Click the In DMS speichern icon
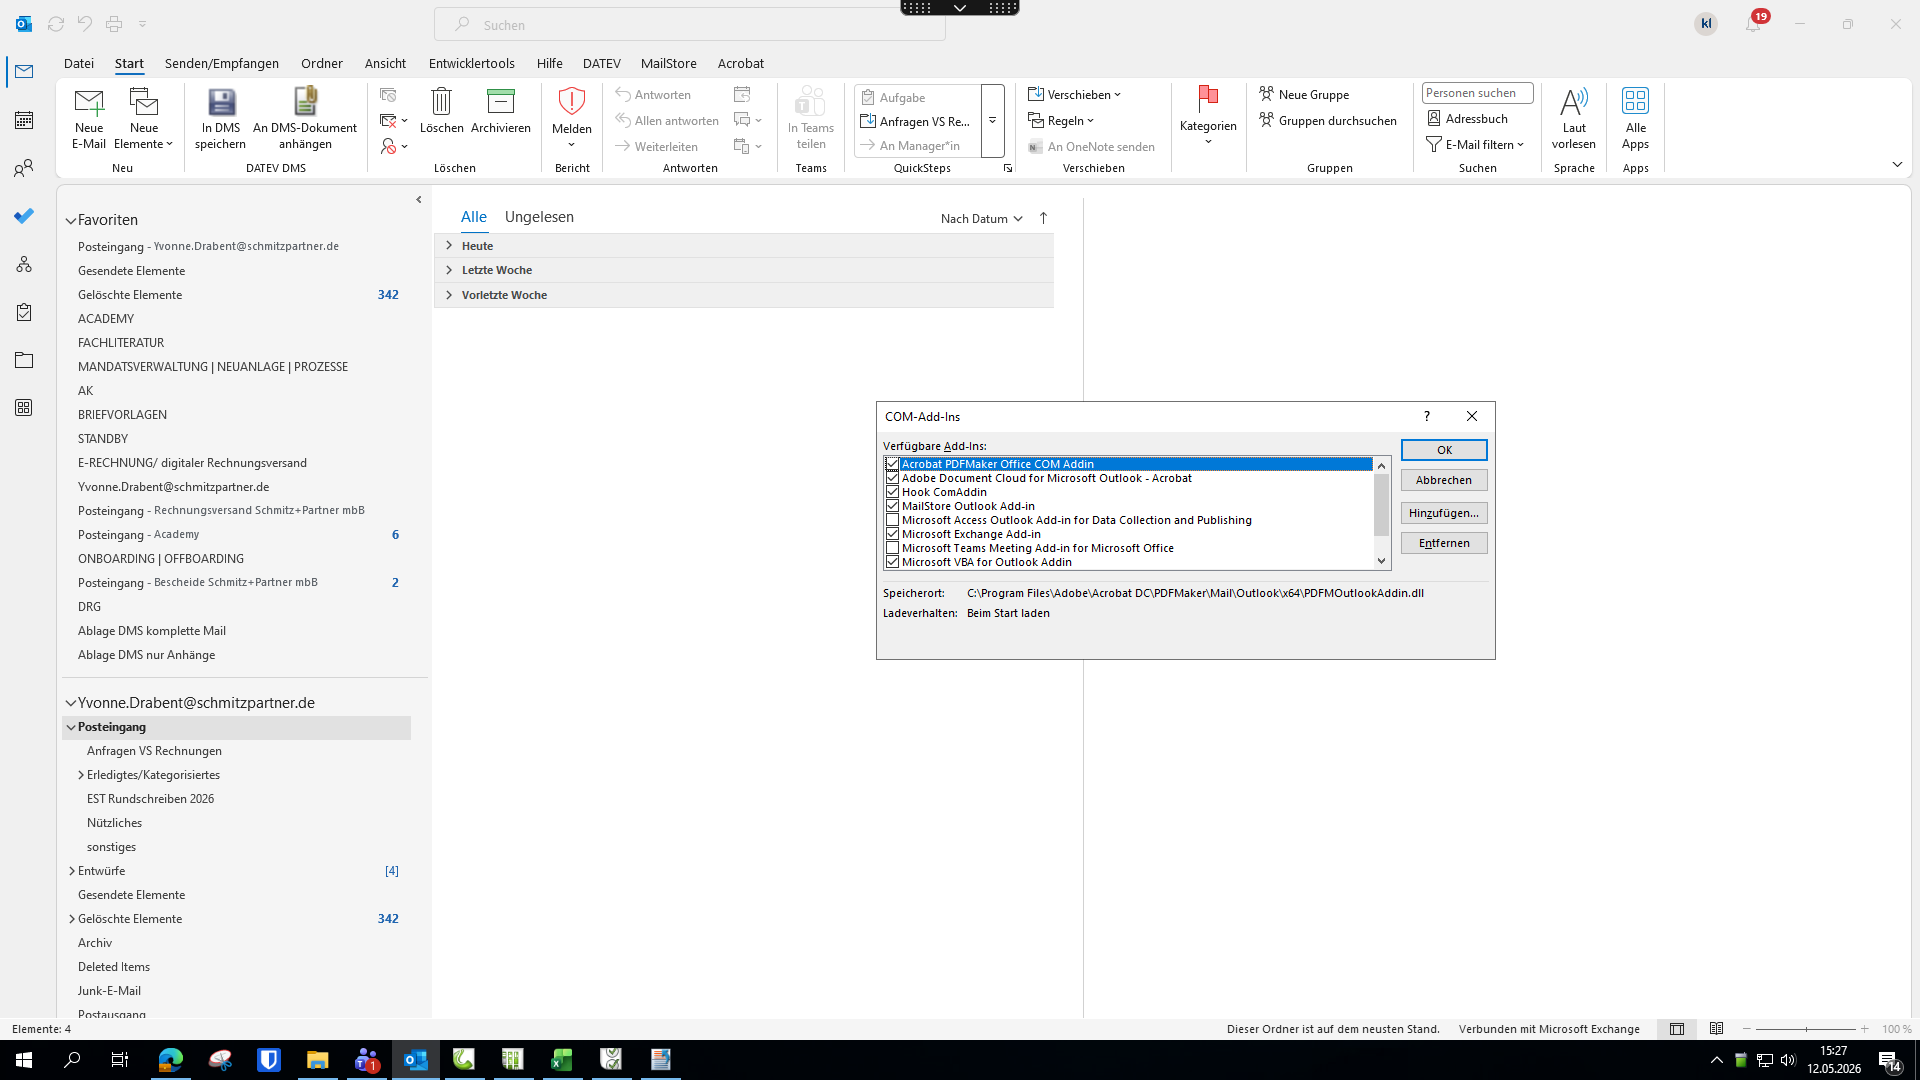1920x1080 pixels. (221, 118)
